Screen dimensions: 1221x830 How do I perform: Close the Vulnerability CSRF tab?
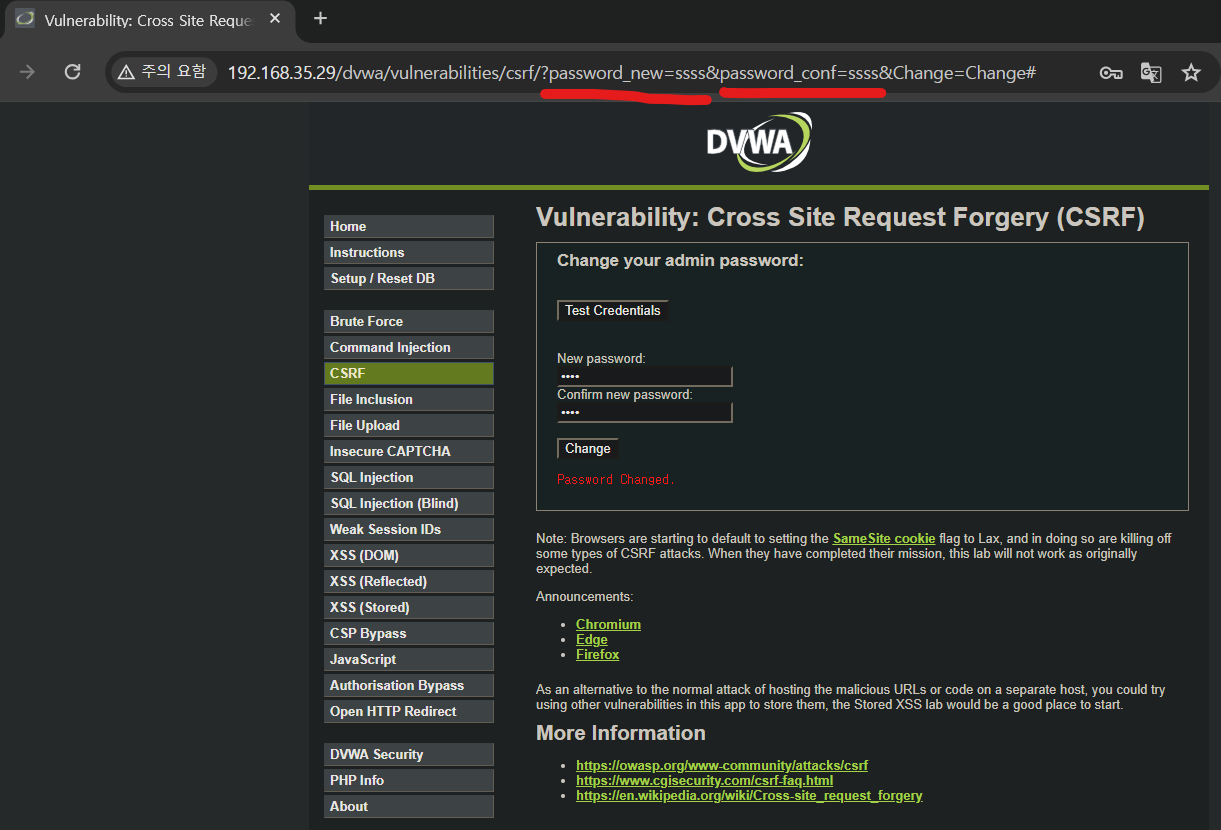(276, 19)
